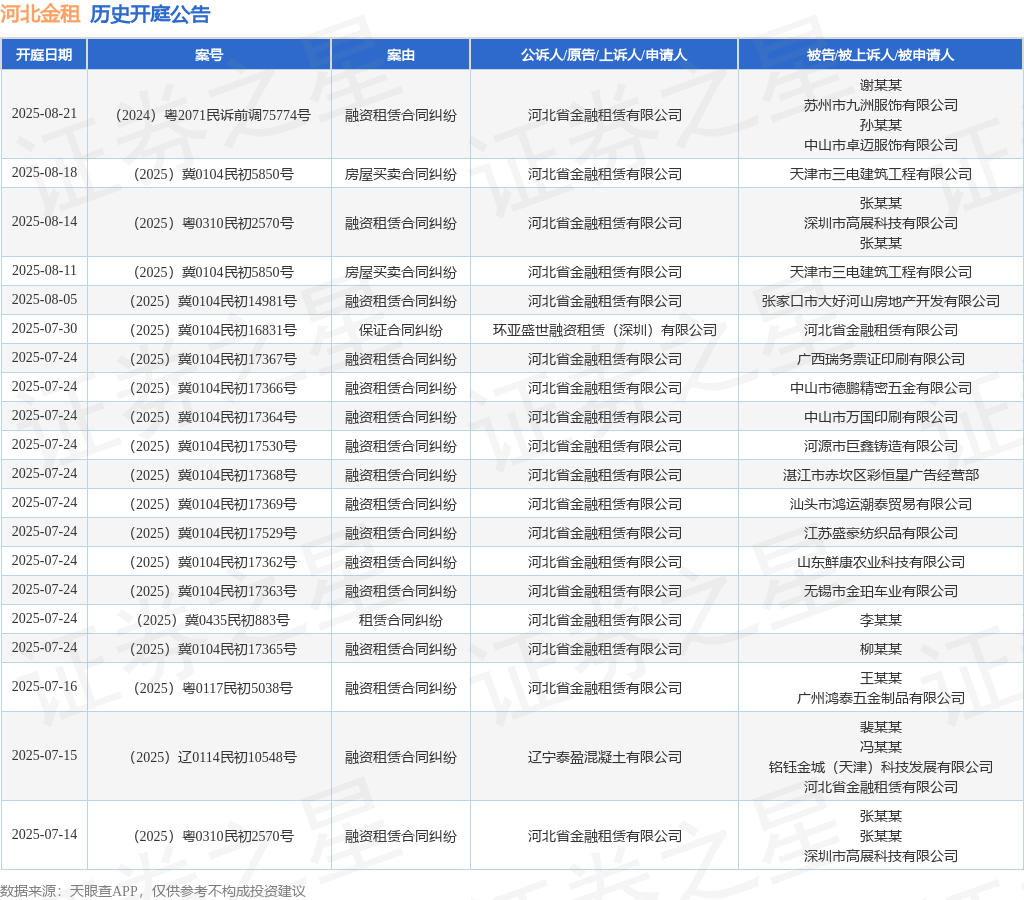This screenshot has width=1024, height=900.
Task: Click the date 2025-07-30
Action: (x=44, y=329)
